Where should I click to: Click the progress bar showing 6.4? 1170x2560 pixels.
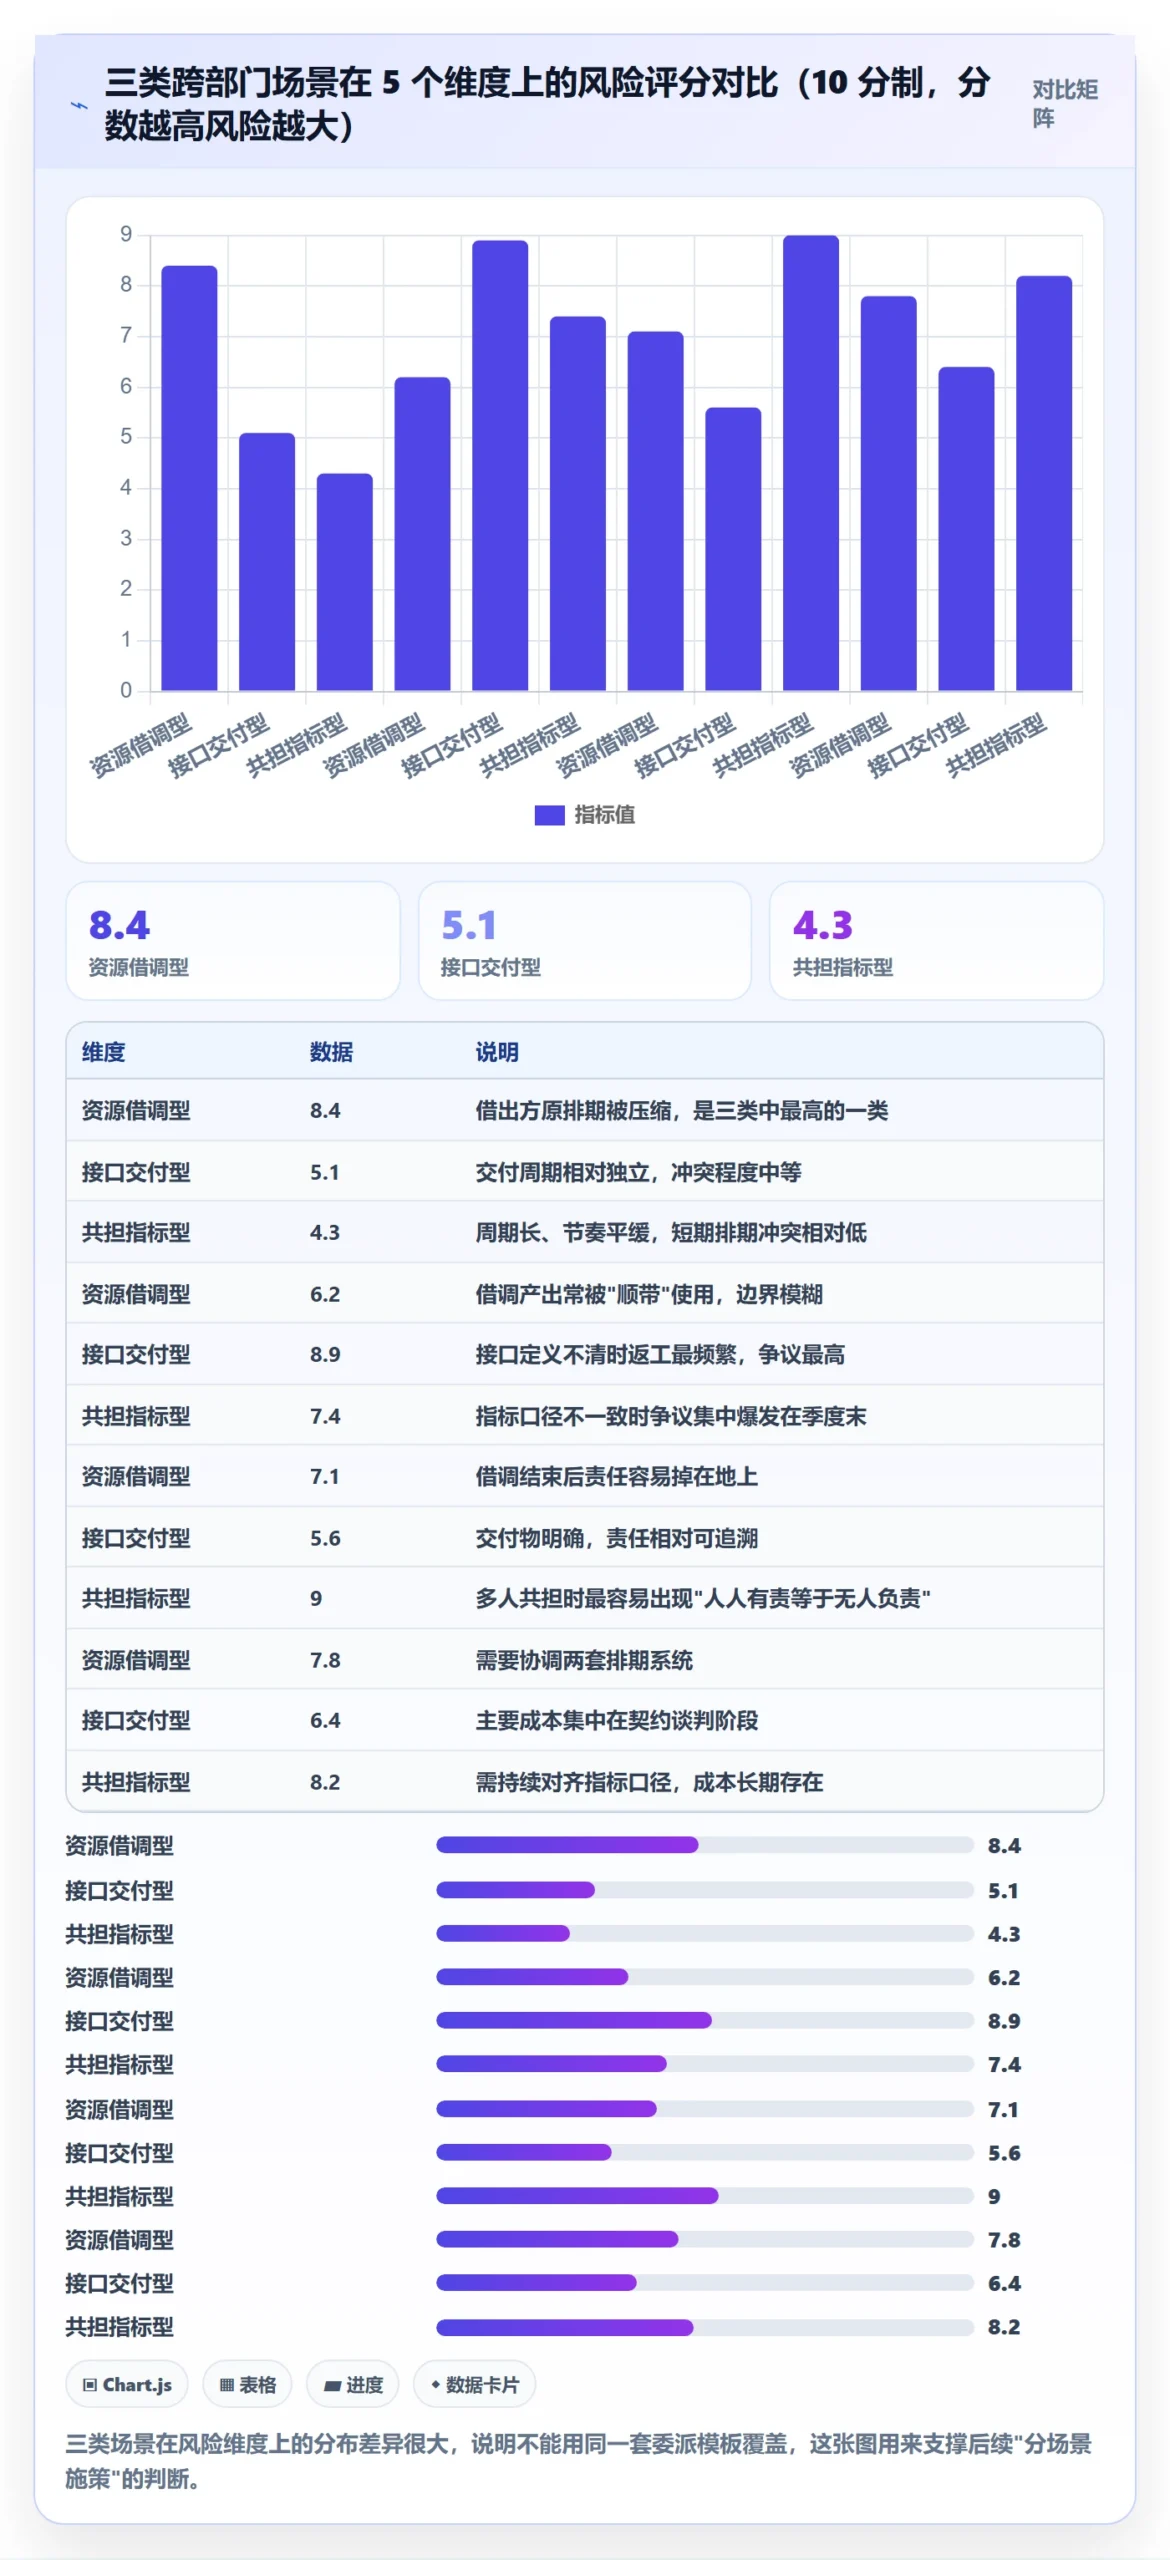705,2283
